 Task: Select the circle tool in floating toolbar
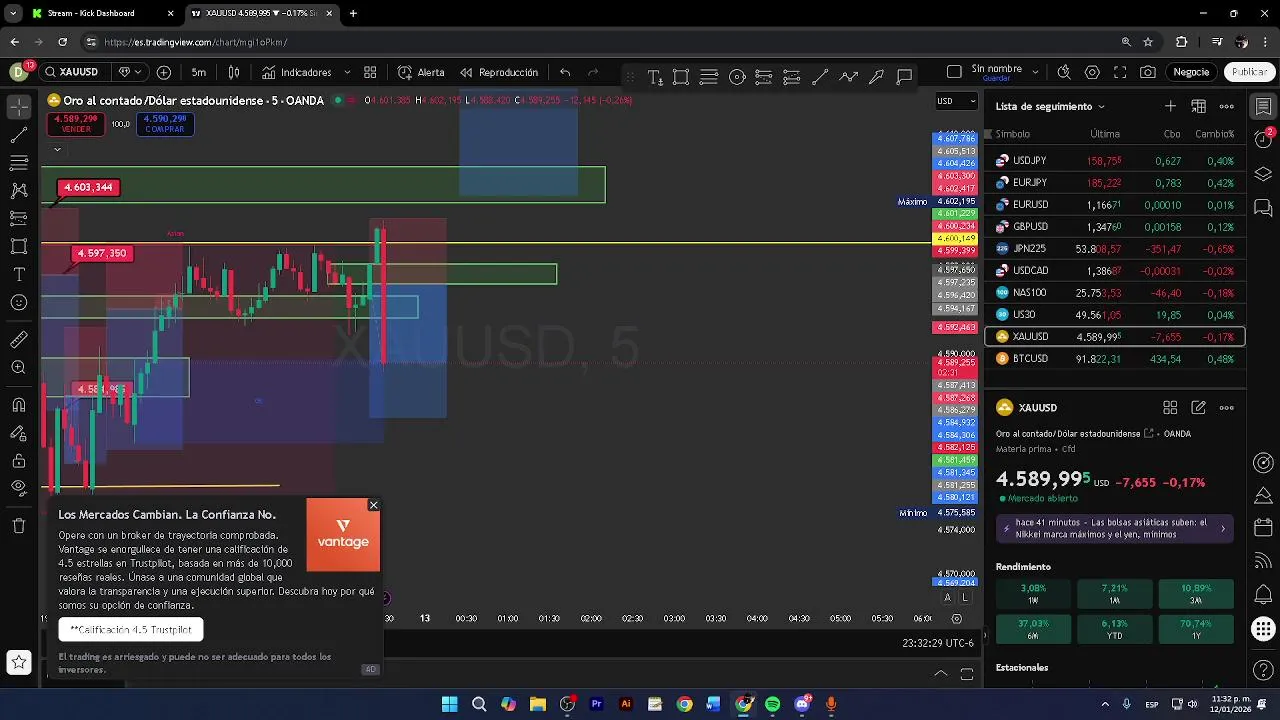pos(737,77)
